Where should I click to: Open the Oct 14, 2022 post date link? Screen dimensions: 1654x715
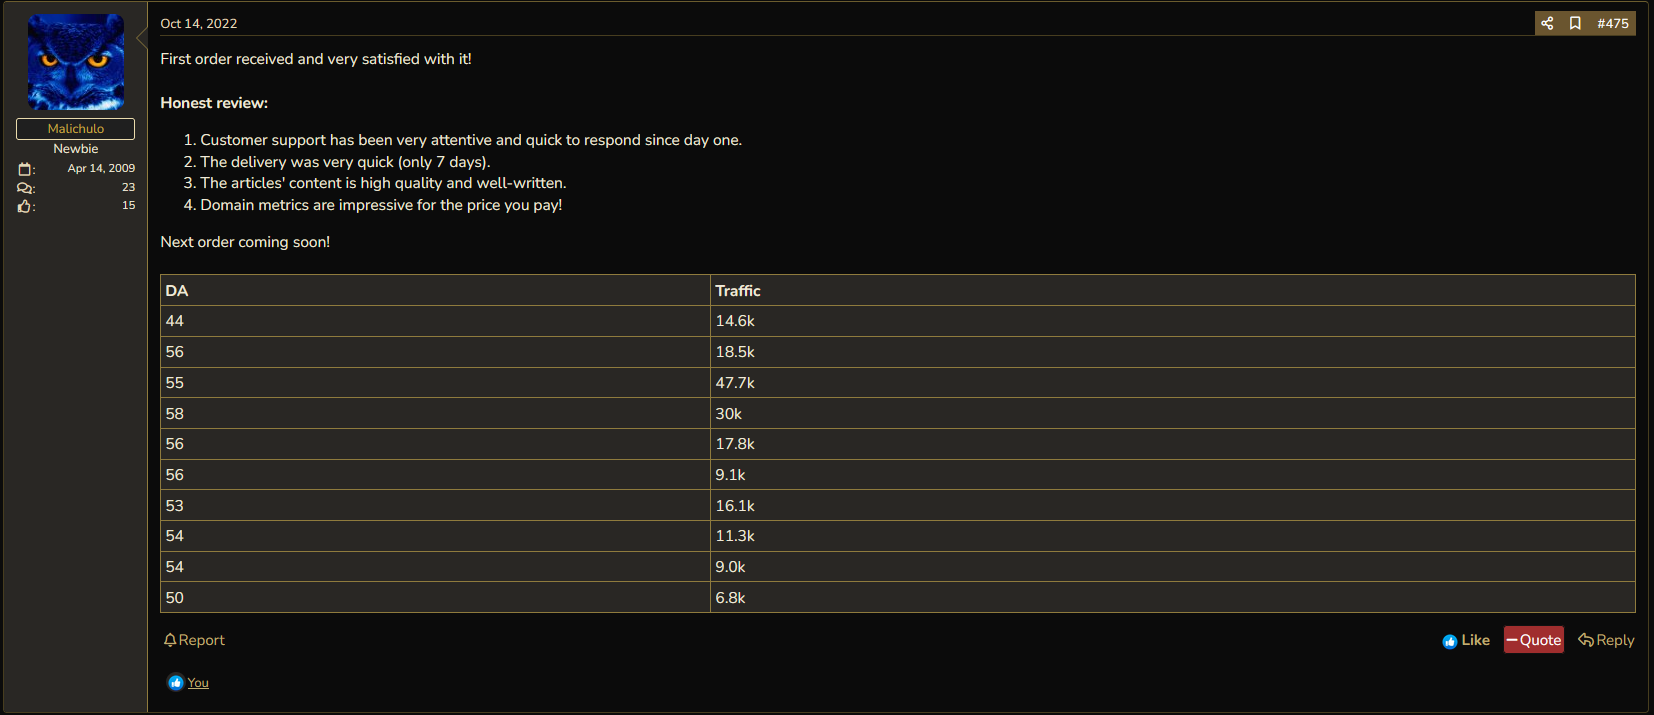pos(199,23)
